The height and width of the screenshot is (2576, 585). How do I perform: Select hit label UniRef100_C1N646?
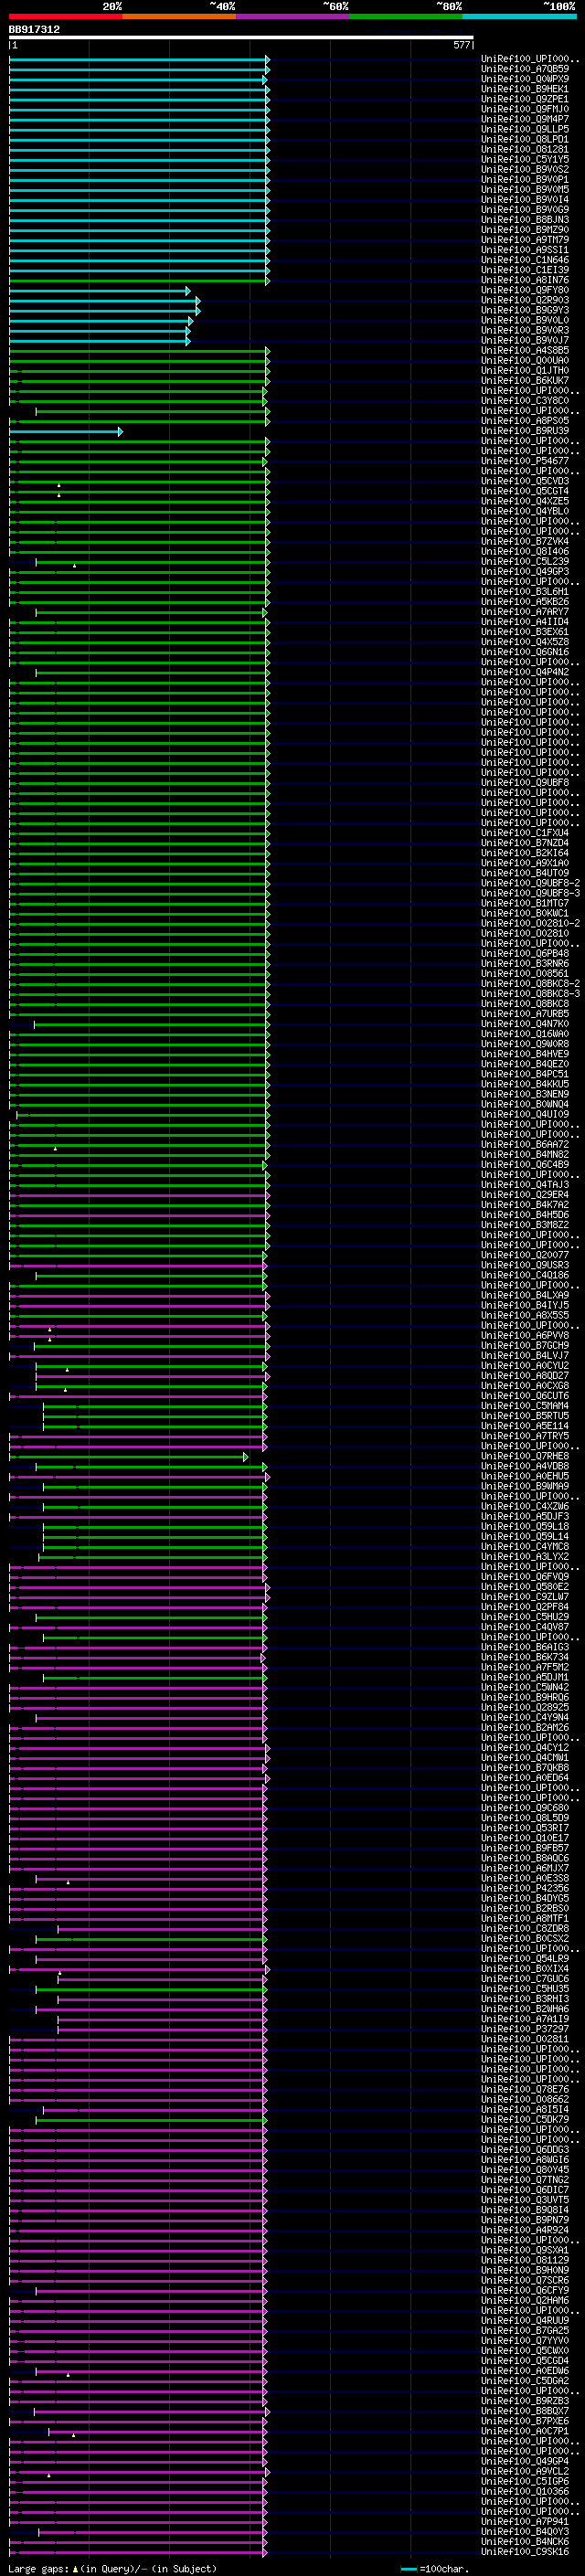tap(525, 260)
